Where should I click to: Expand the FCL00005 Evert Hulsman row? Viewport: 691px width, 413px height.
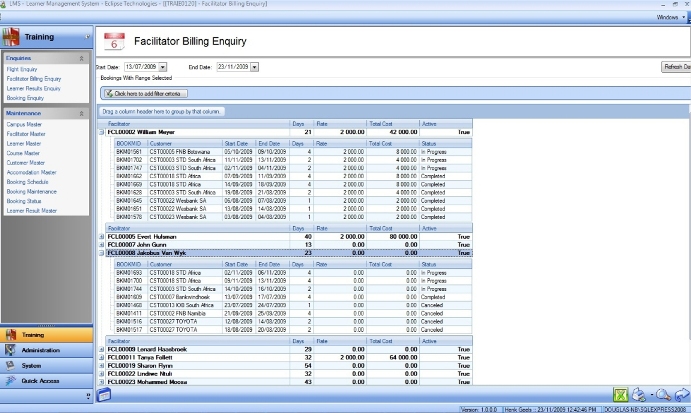pyautogui.click(x=100, y=237)
